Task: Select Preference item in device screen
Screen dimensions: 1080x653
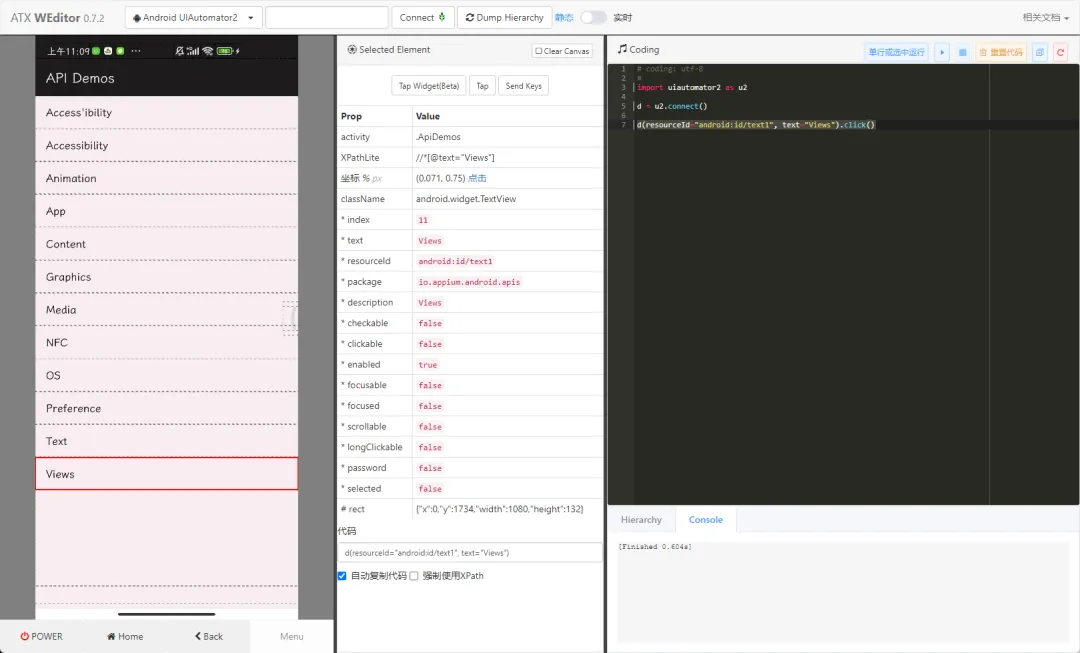Action: (x=167, y=408)
